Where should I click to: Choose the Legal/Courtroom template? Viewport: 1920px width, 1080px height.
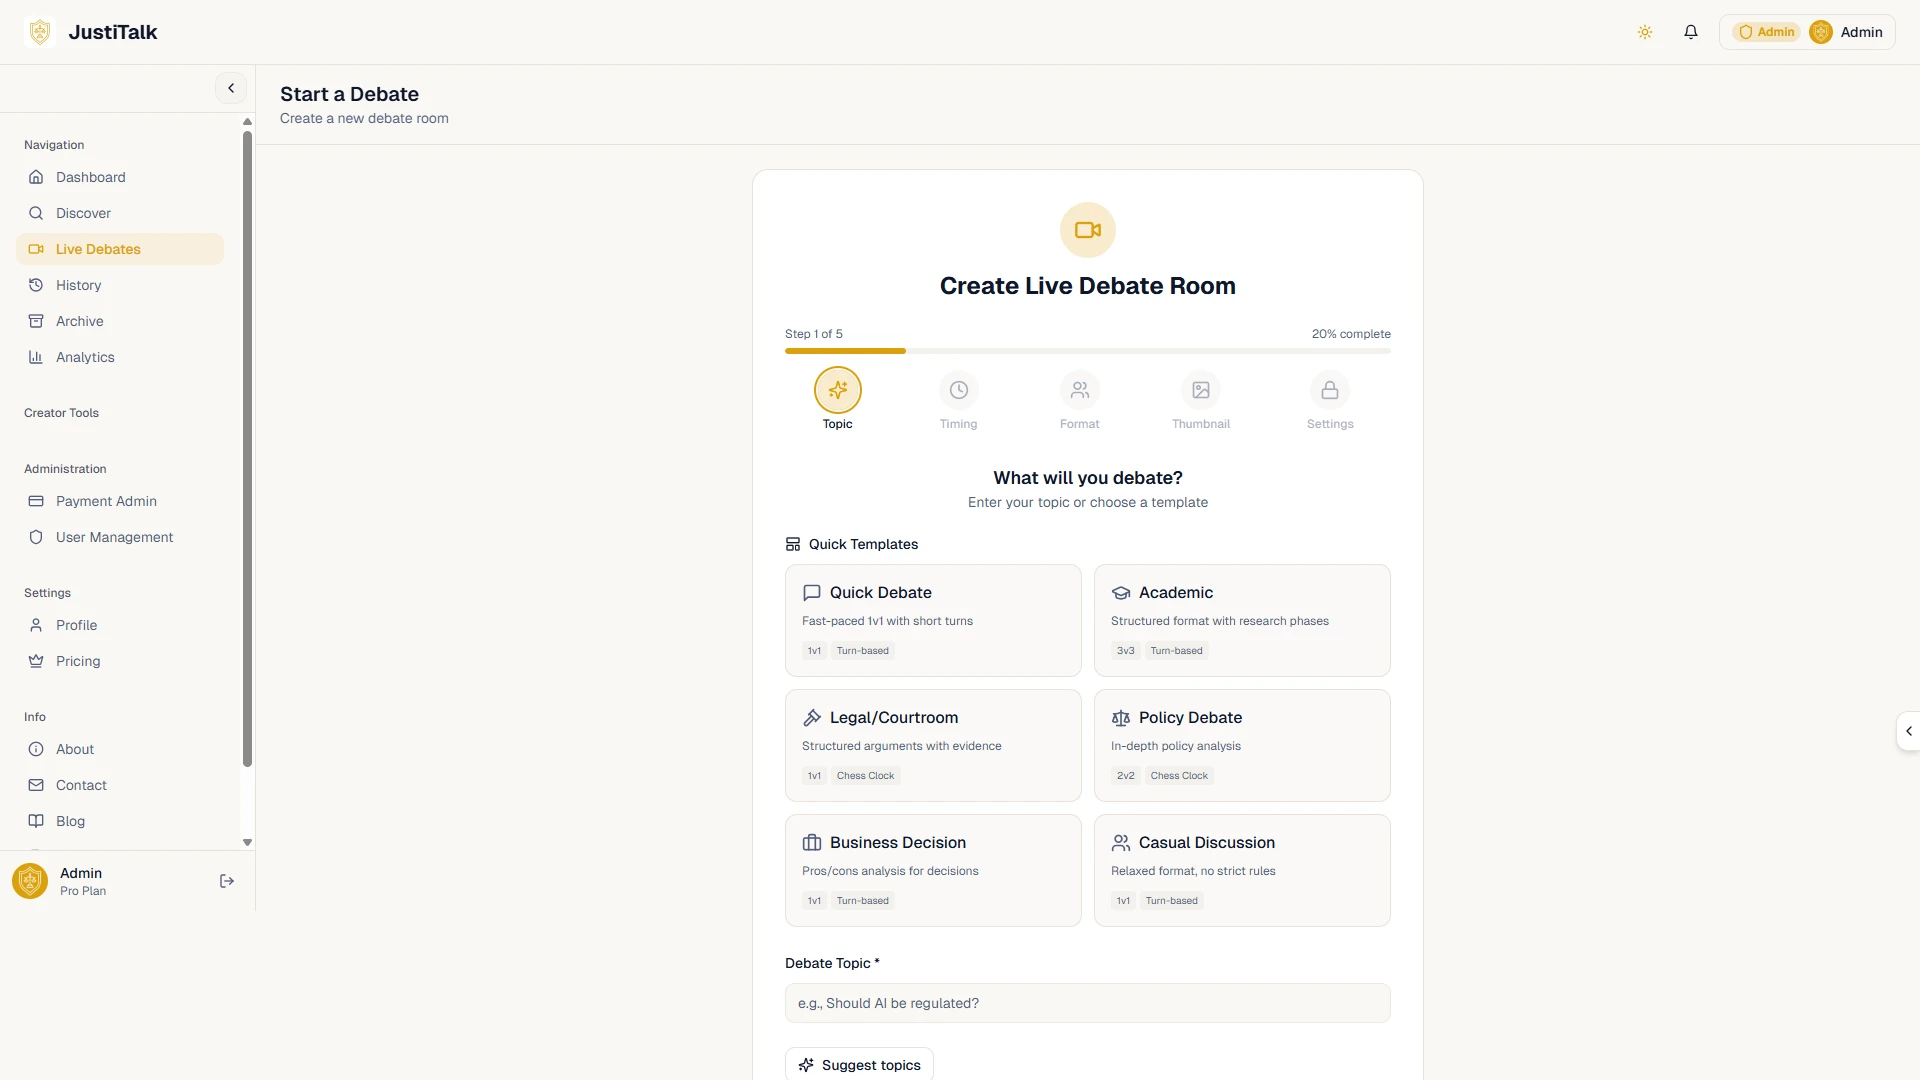point(933,745)
